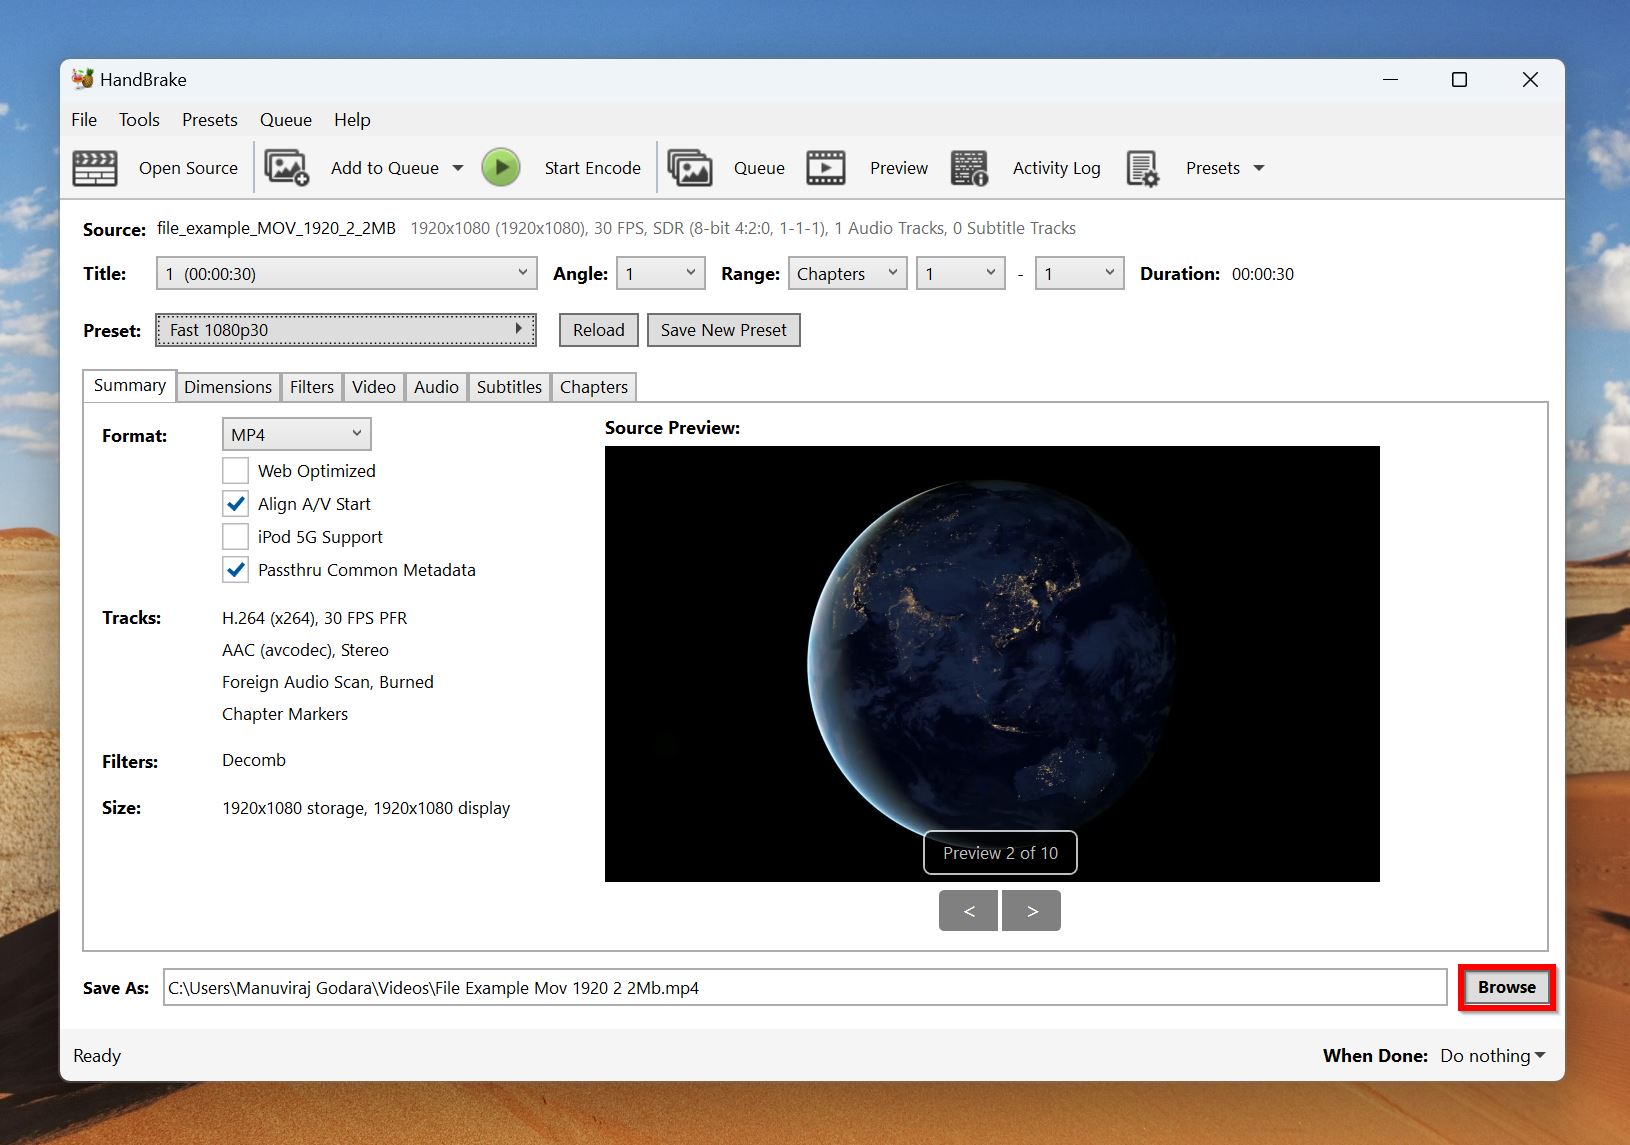The height and width of the screenshot is (1145, 1630).
Task: Select the Summary tab
Action: tap(130, 385)
